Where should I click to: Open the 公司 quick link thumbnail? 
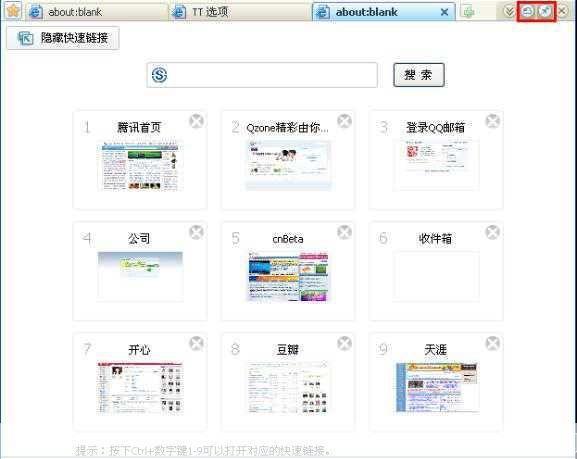click(140, 276)
